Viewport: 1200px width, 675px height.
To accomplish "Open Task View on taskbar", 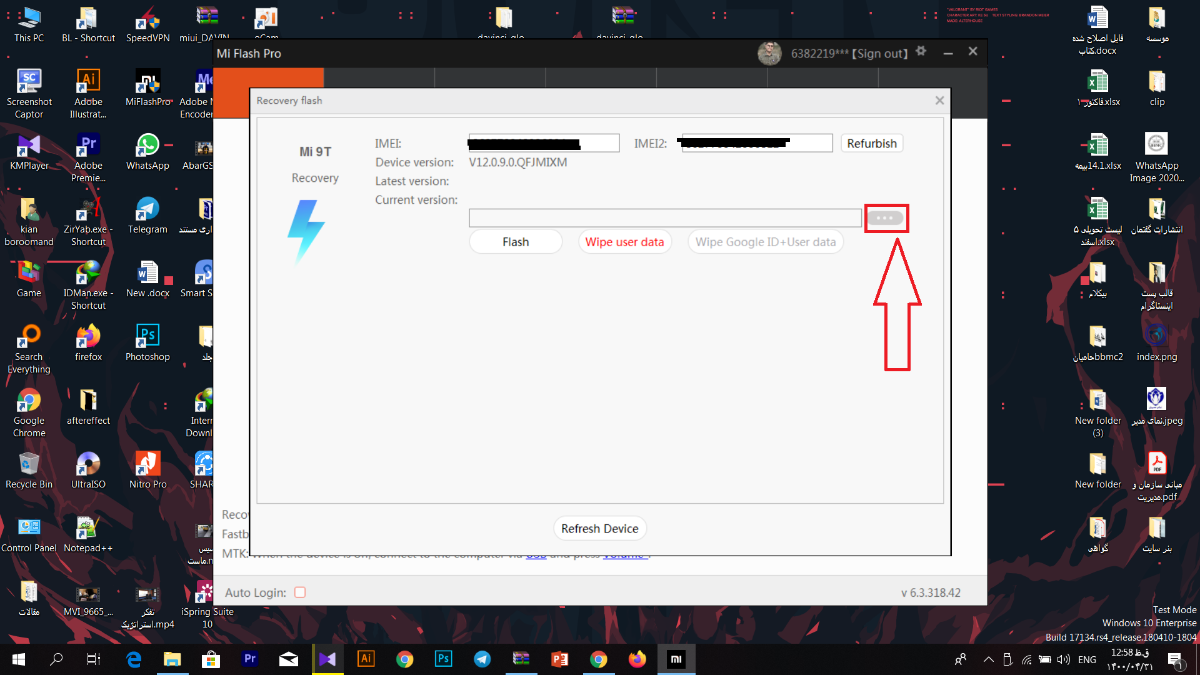I will (93, 659).
